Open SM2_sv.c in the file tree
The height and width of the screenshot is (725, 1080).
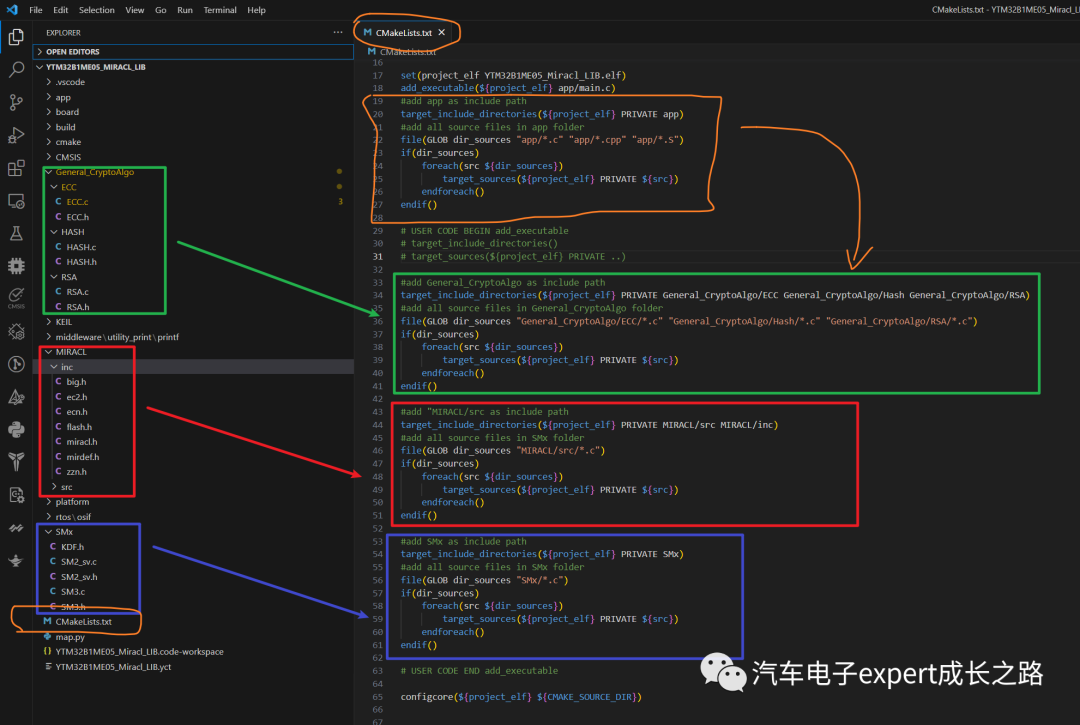[193, 562]
